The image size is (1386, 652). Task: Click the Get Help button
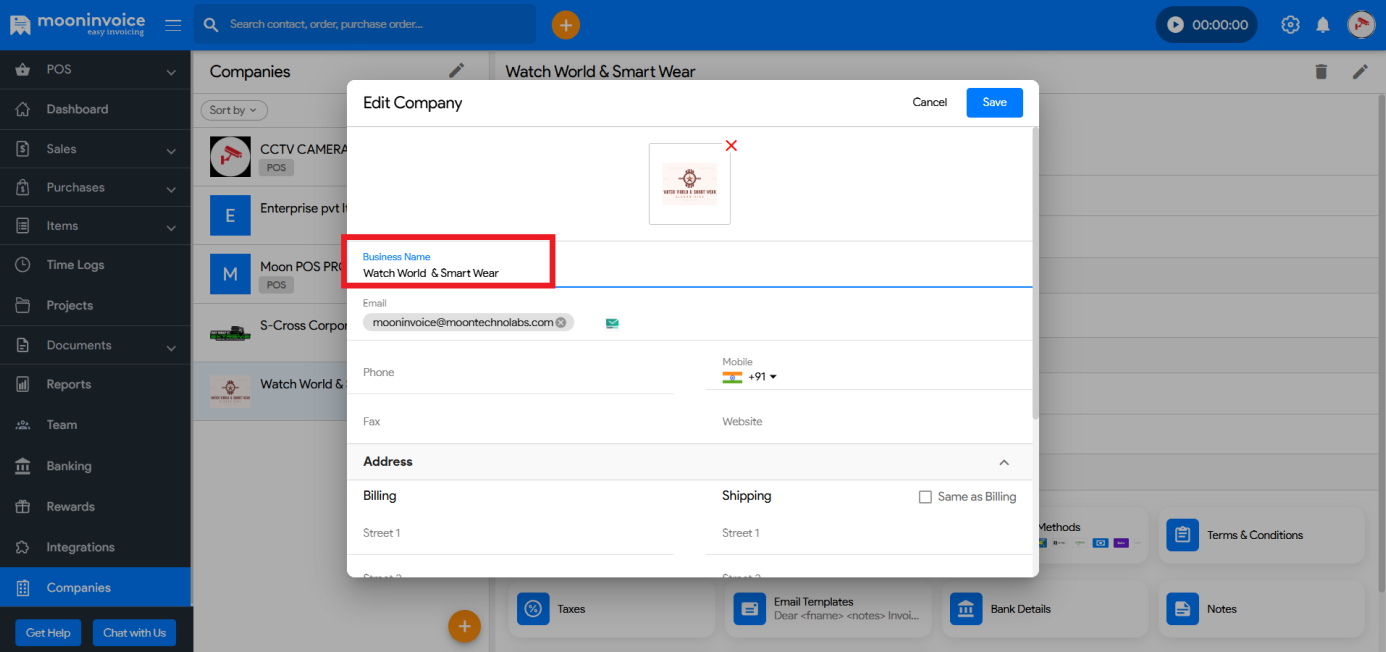[x=48, y=633]
